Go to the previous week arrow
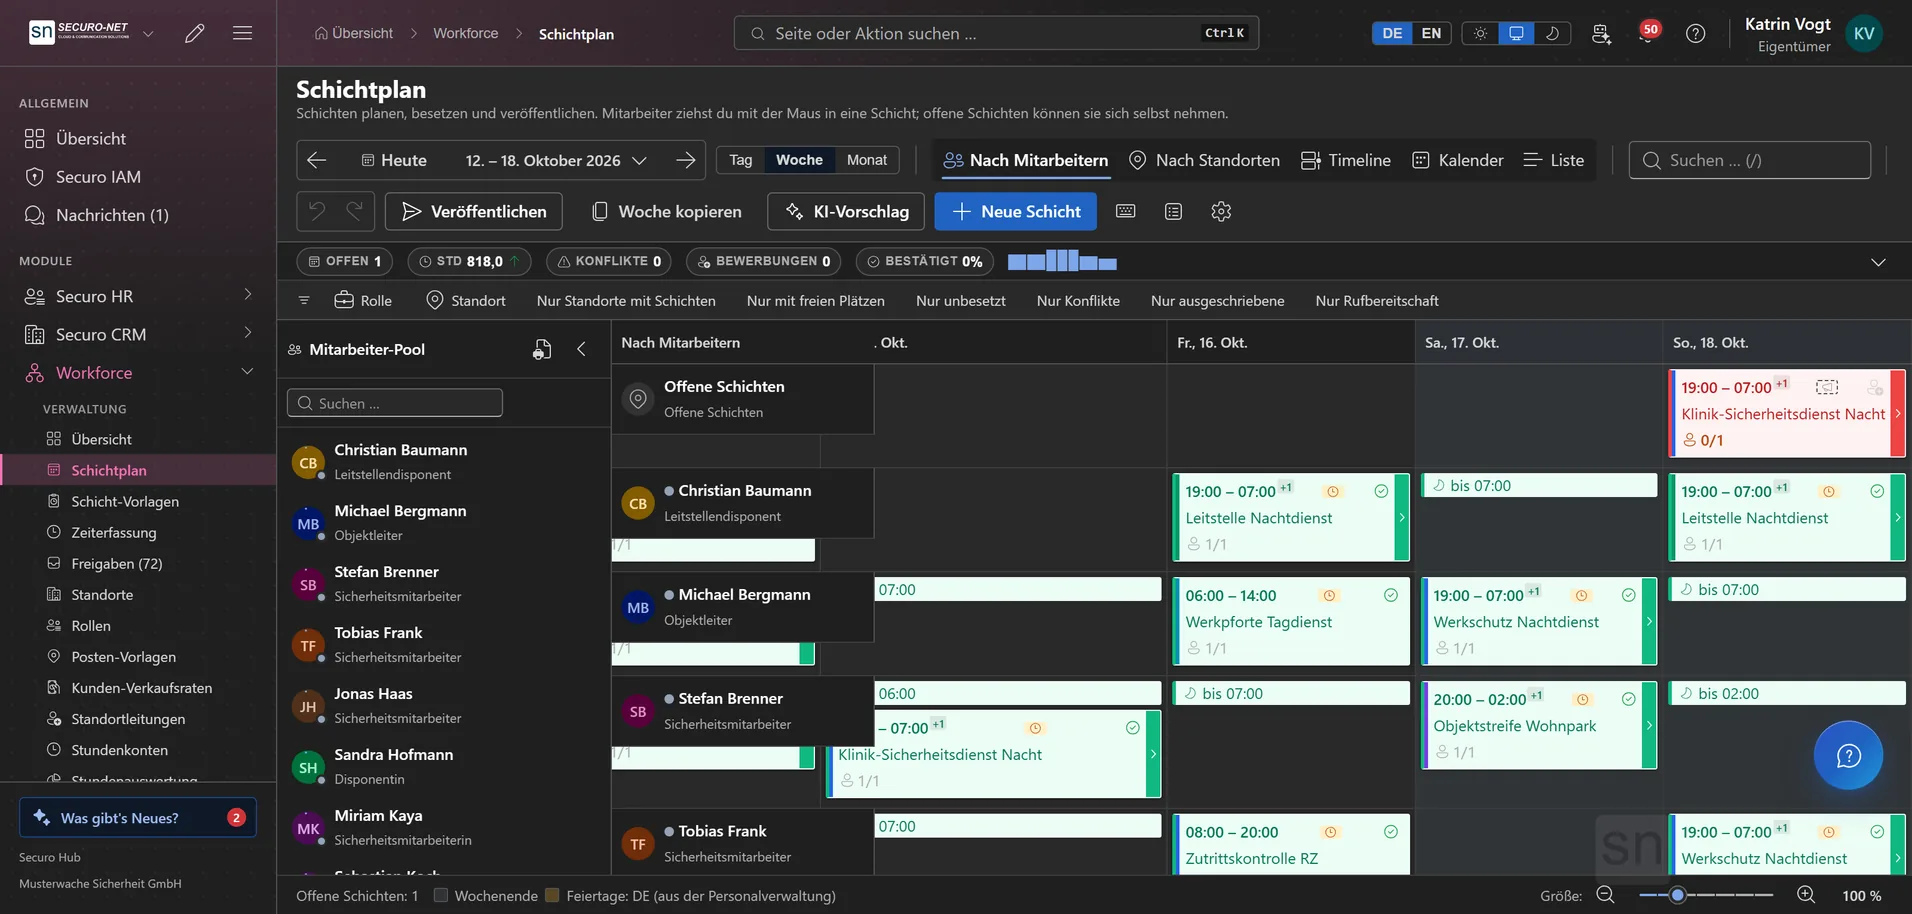Screen dimensions: 1912x914 317,160
